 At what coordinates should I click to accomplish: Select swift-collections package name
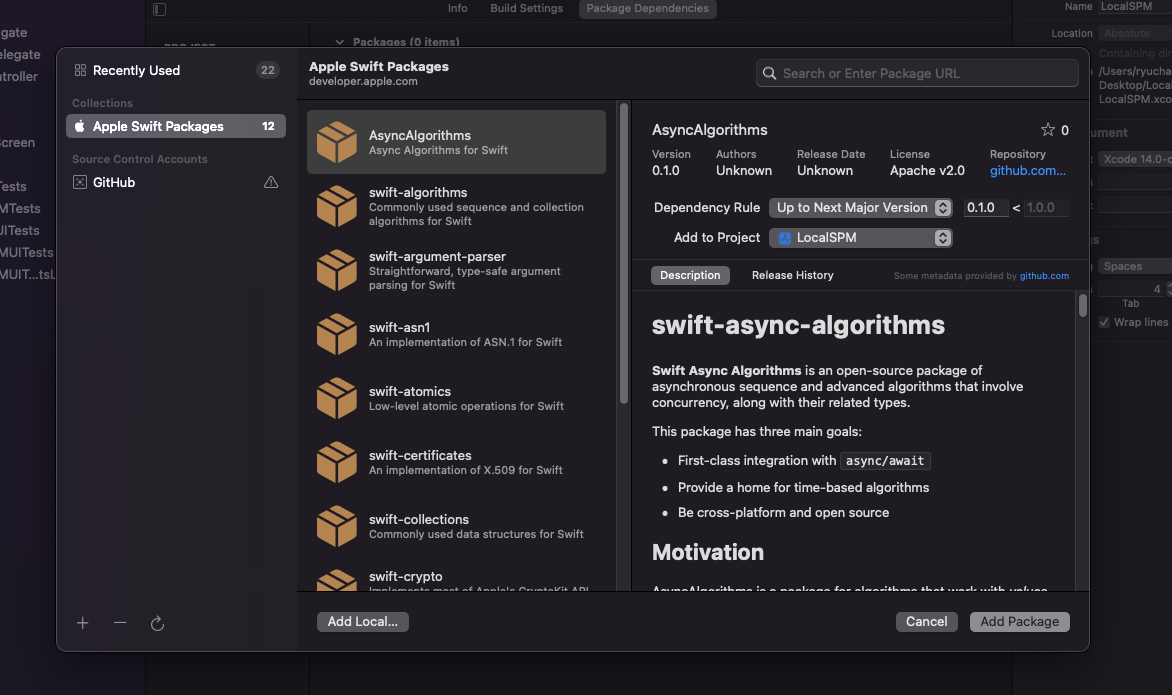(x=419, y=519)
